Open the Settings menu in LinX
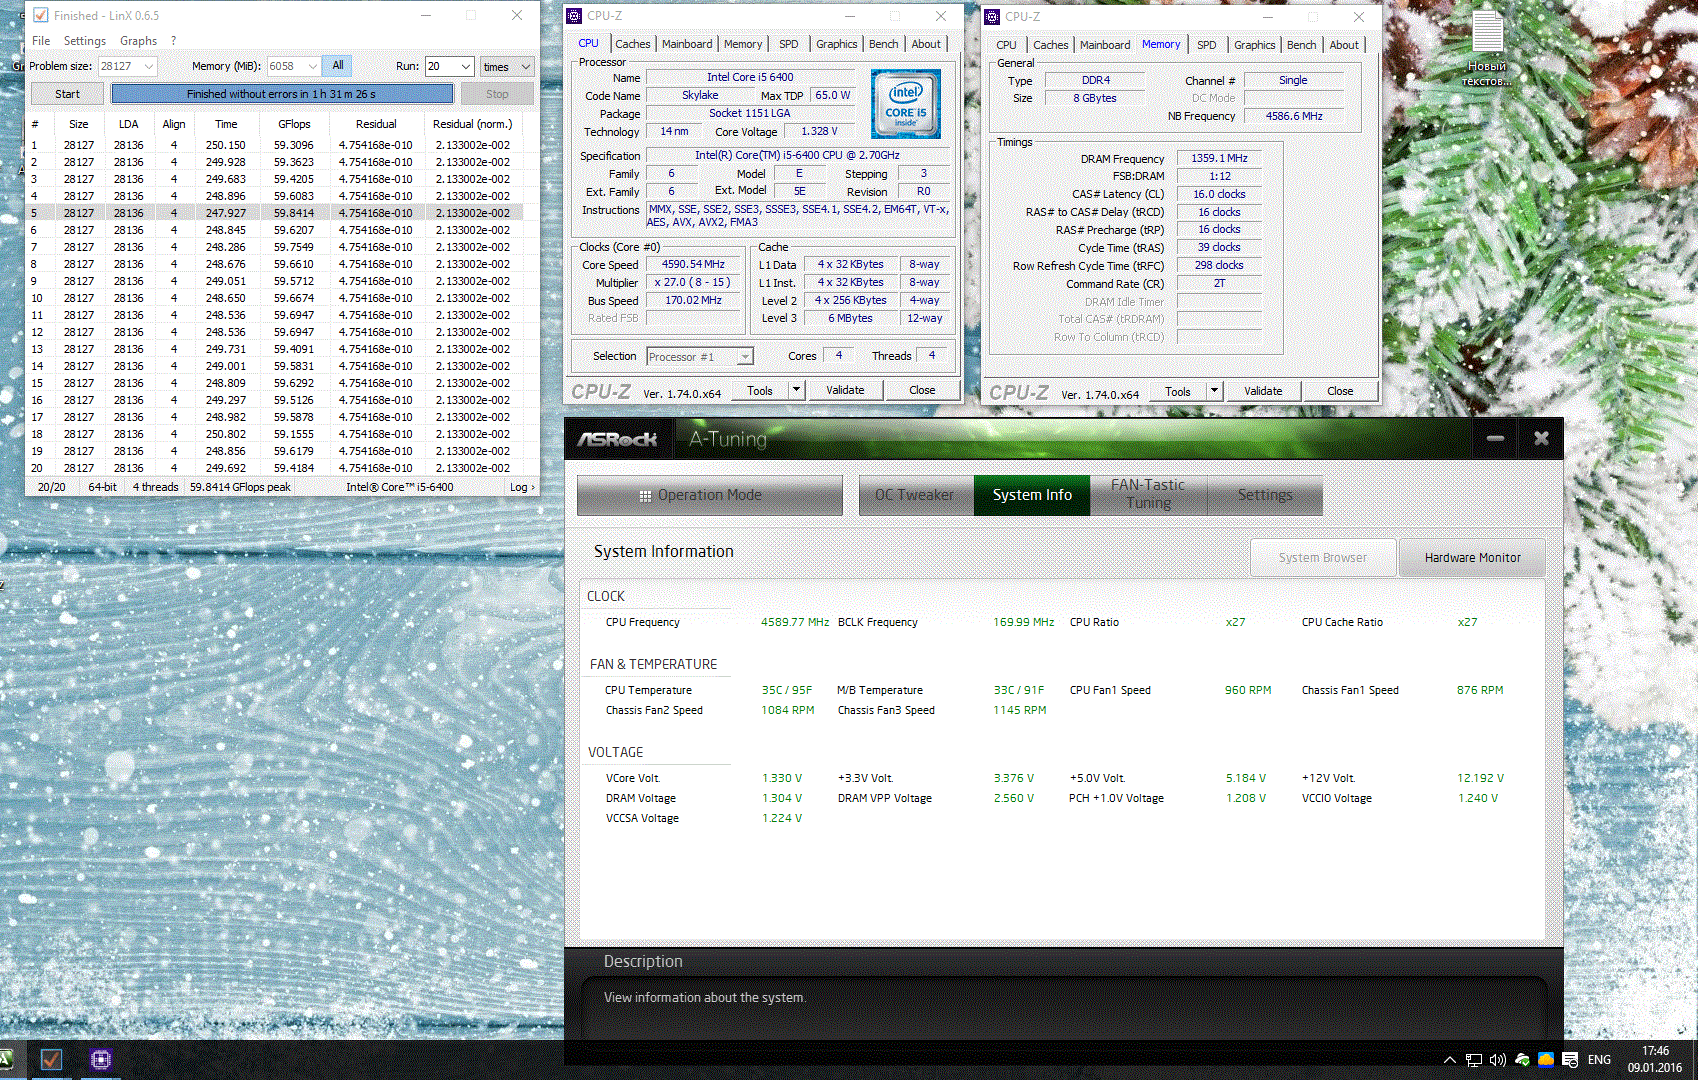This screenshot has height=1080, width=1698. [x=85, y=41]
